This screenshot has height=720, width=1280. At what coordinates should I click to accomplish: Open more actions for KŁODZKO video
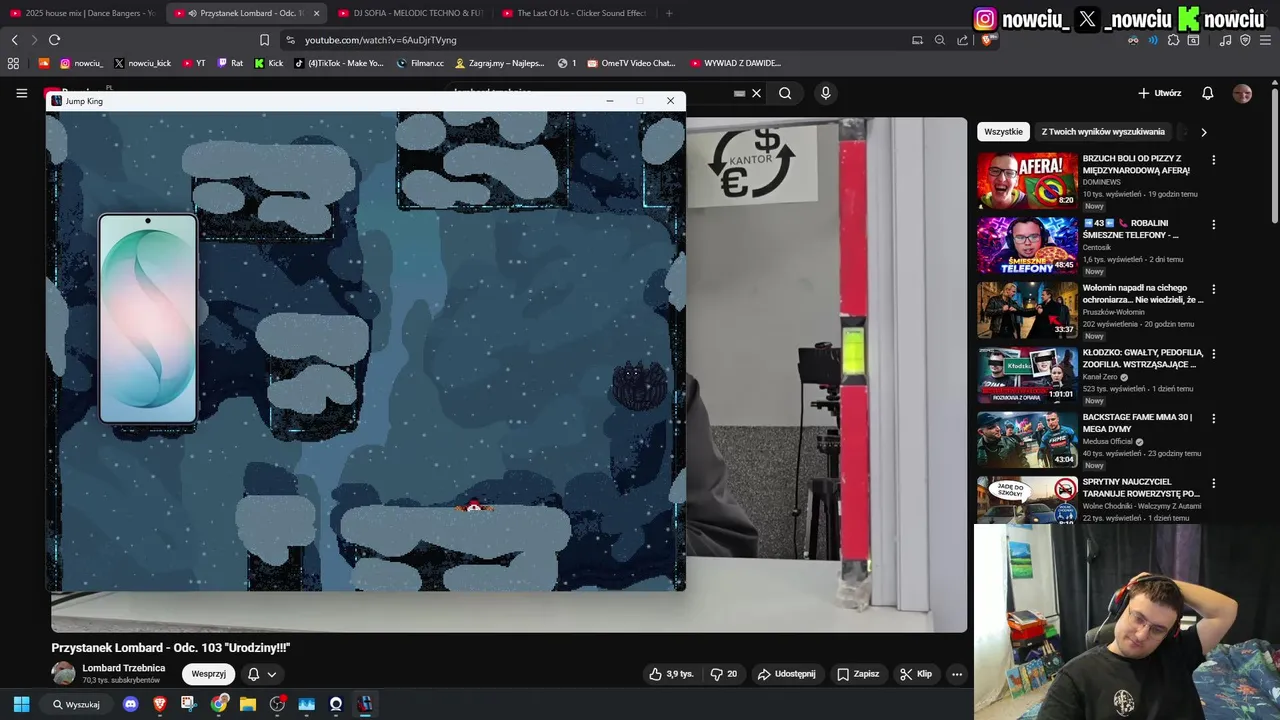(x=1213, y=354)
